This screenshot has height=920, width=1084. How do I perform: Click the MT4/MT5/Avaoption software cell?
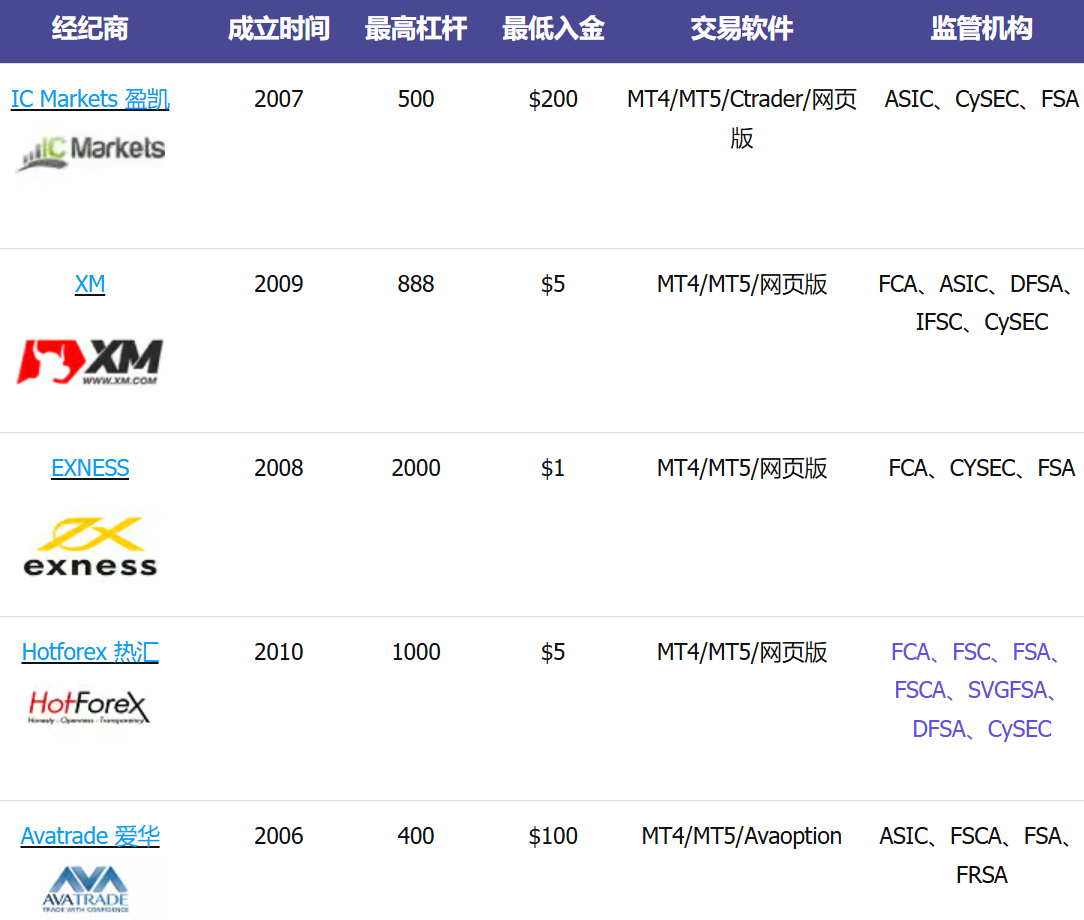(x=742, y=836)
